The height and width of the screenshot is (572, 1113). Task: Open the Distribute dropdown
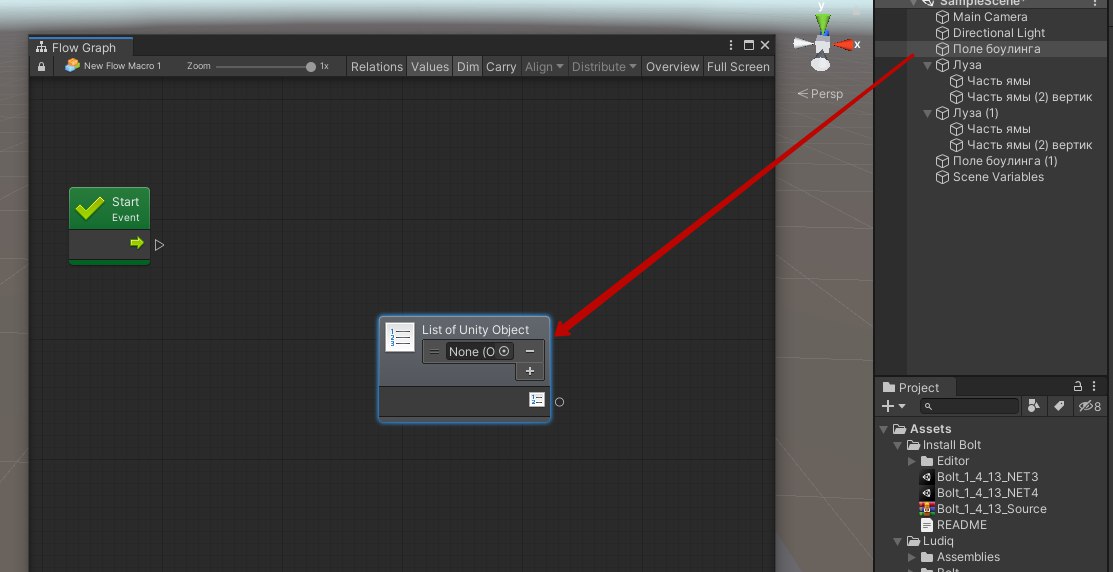604,67
